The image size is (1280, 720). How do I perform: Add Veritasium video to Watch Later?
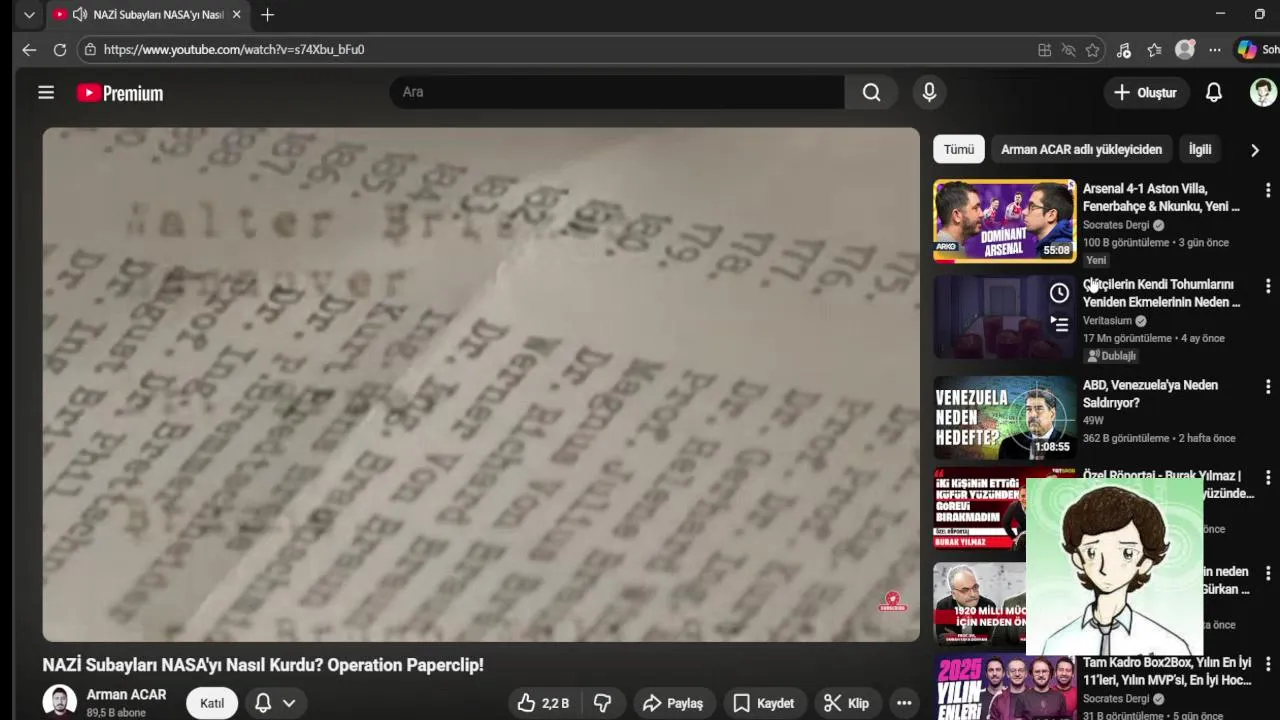(1059, 293)
